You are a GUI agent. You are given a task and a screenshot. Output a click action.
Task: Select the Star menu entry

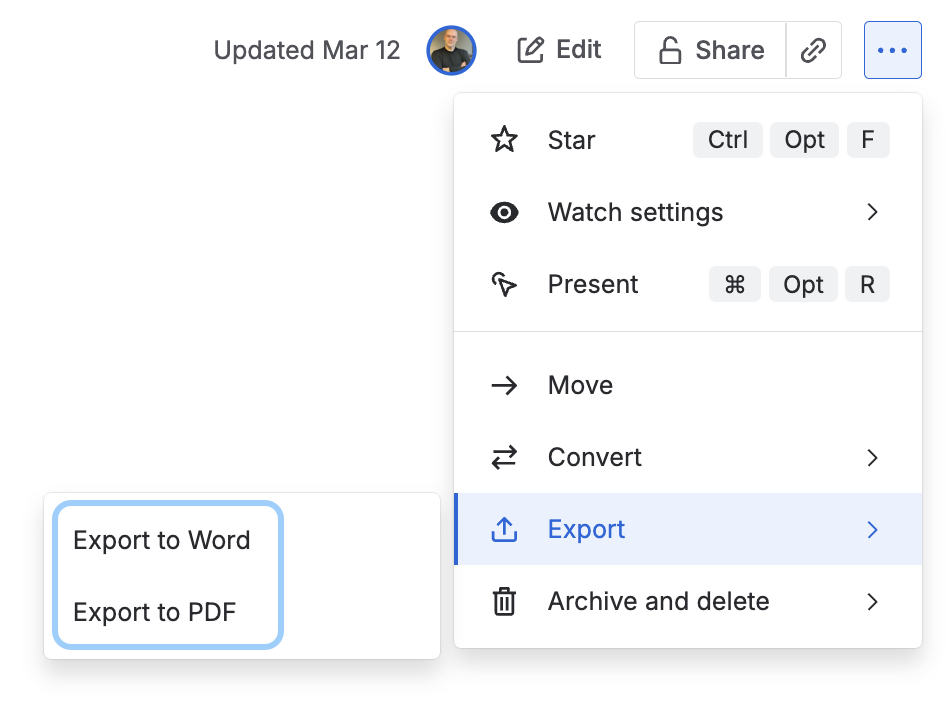pos(571,140)
